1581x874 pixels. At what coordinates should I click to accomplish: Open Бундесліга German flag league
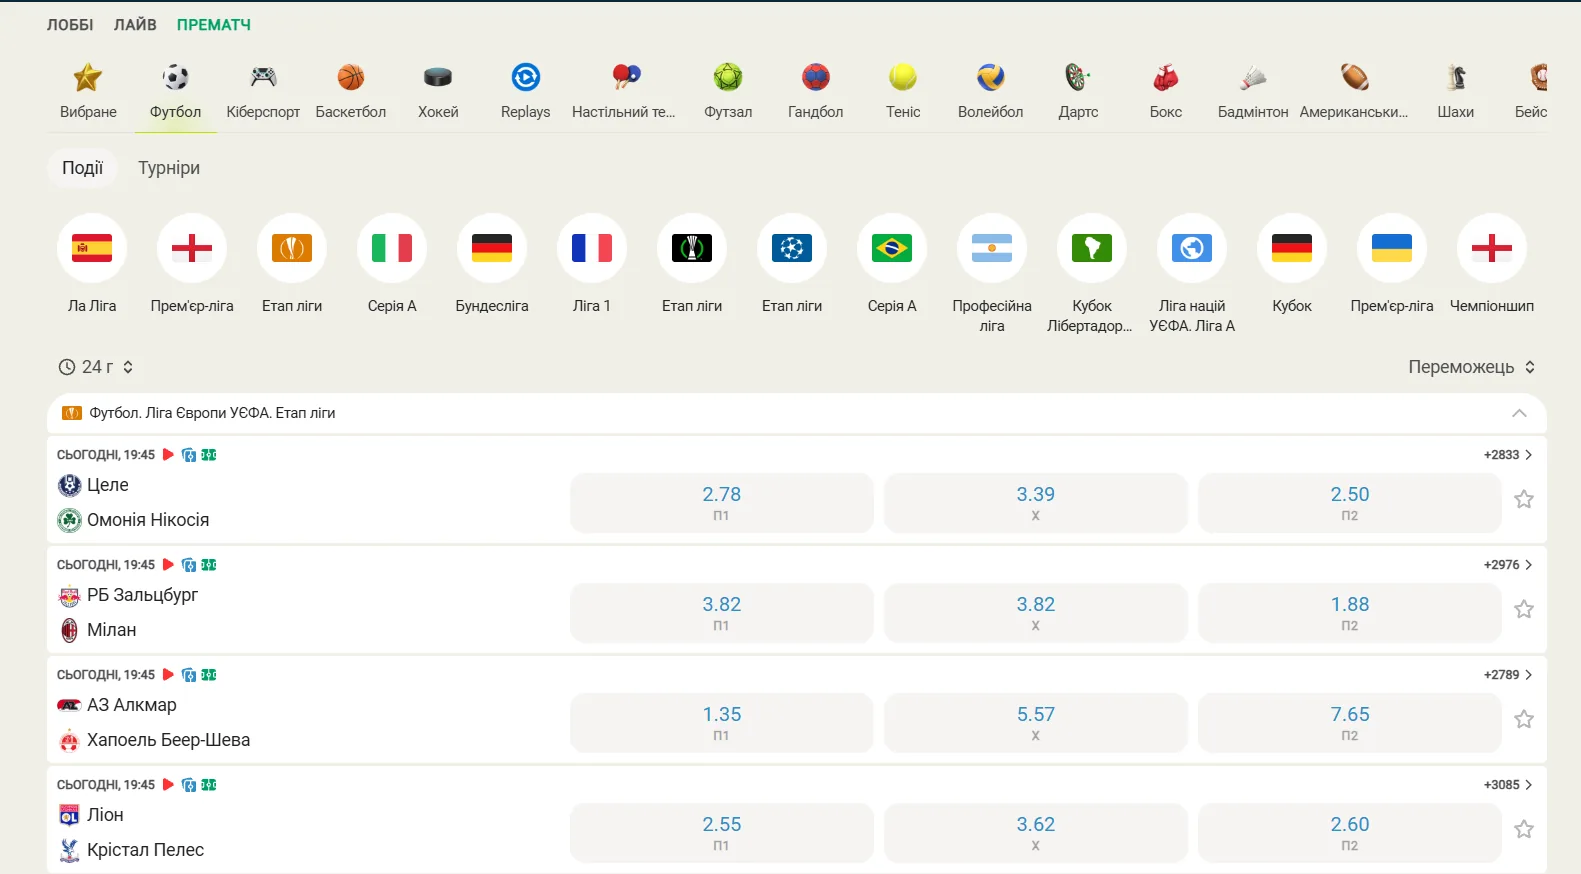tap(492, 248)
